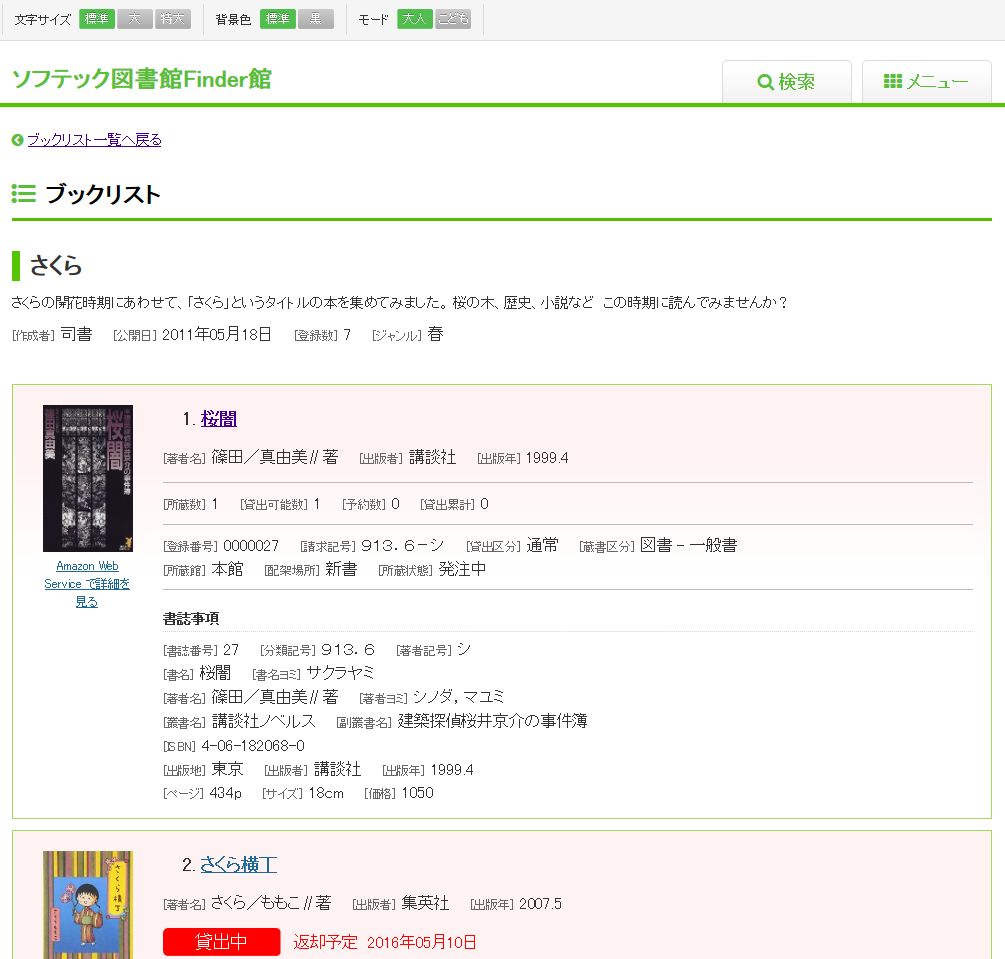Click the ソフテック図書館Finder館 site title

pyautogui.click(x=141, y=80)
